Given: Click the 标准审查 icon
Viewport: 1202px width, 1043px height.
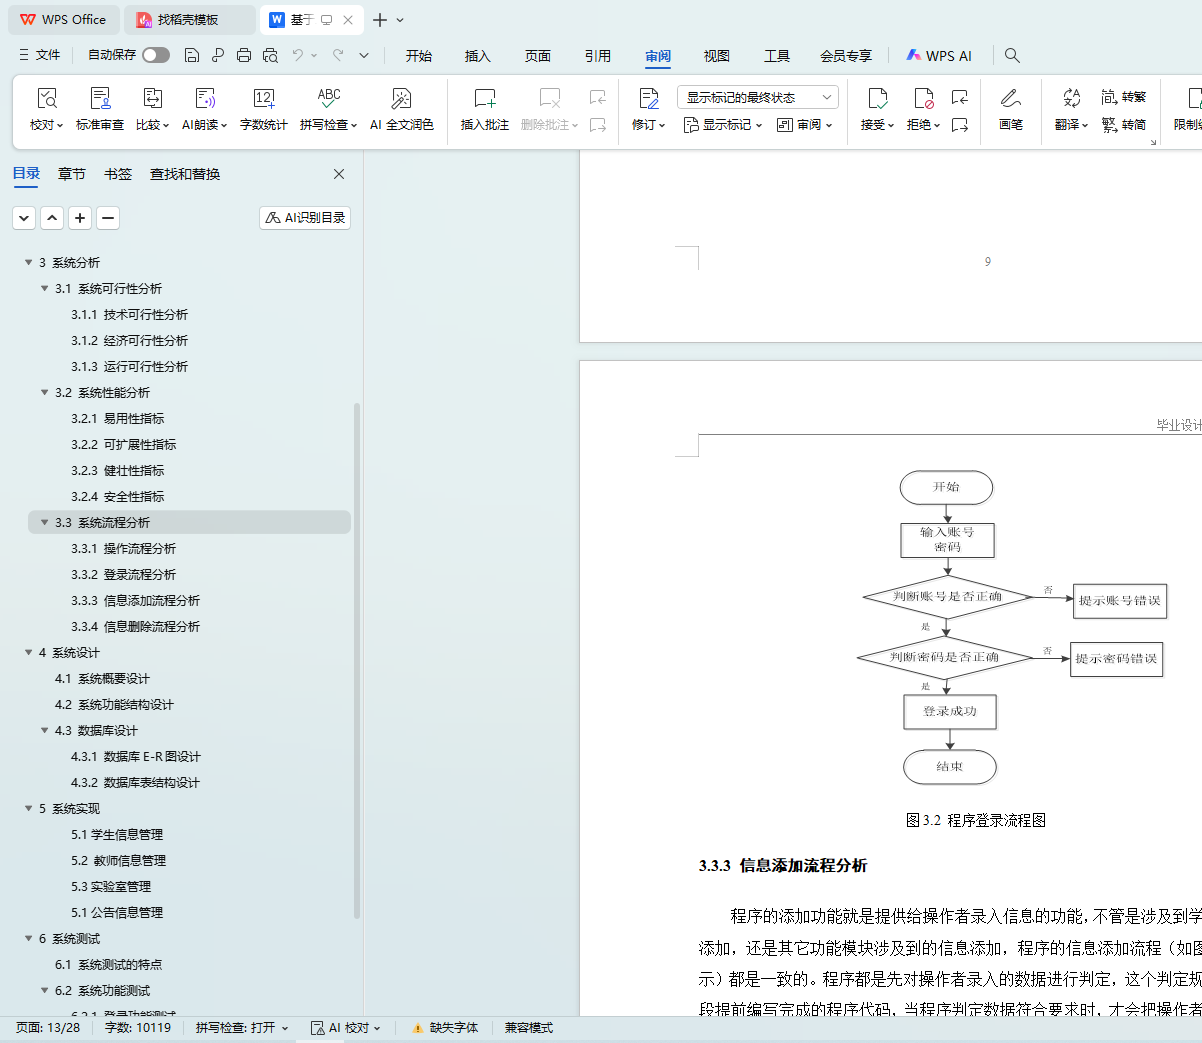Looking at the screenshot, I should tap(100, 99).
